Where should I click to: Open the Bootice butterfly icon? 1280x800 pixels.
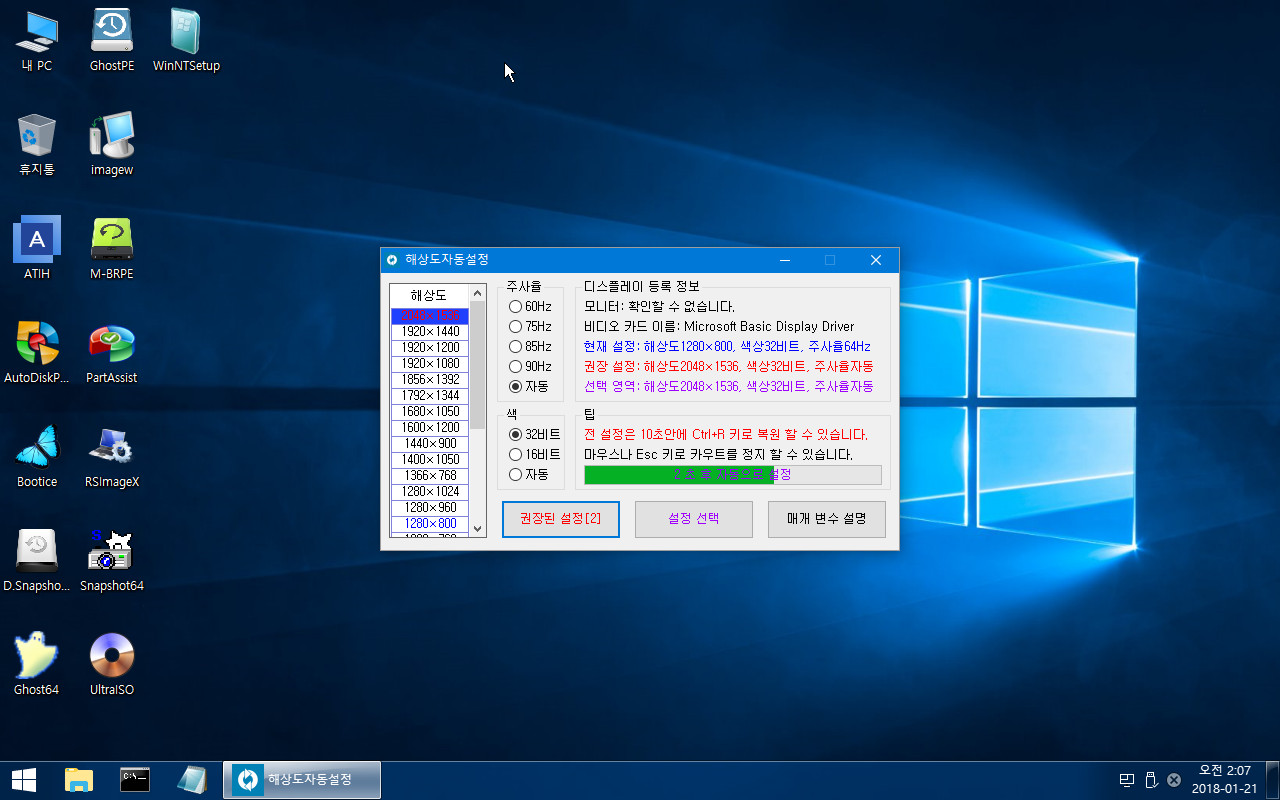[37, 456]
